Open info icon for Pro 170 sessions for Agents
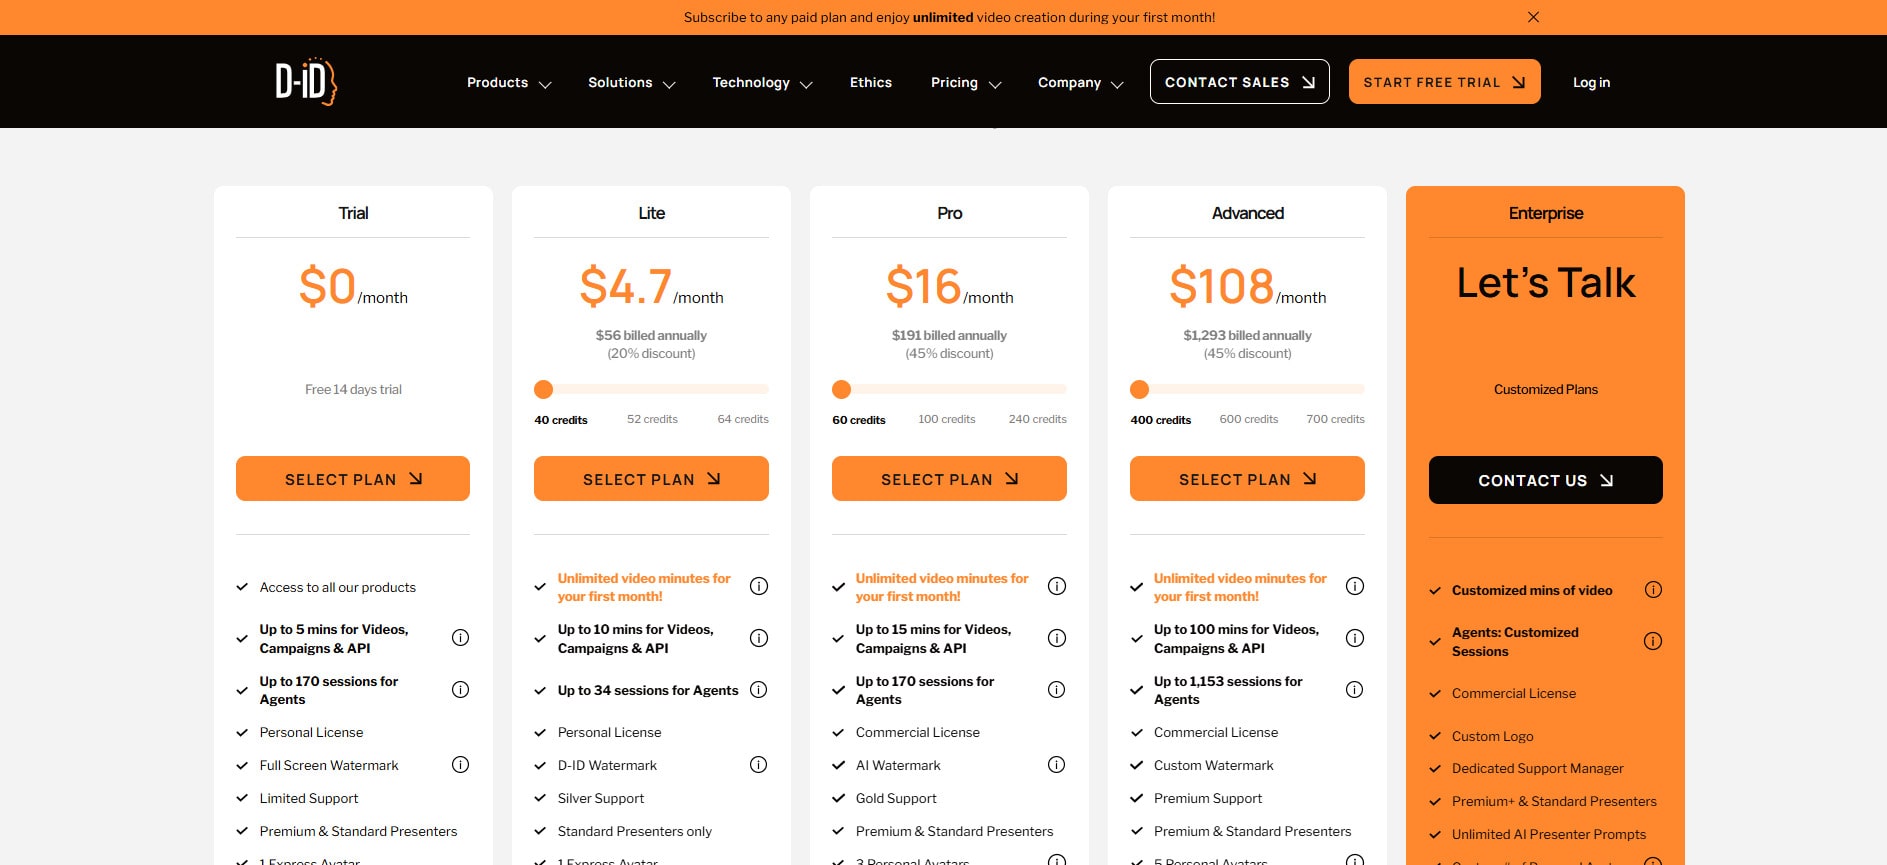Screen dimensions: 1887x865 pyautogui.click(x=1057, y=689)
